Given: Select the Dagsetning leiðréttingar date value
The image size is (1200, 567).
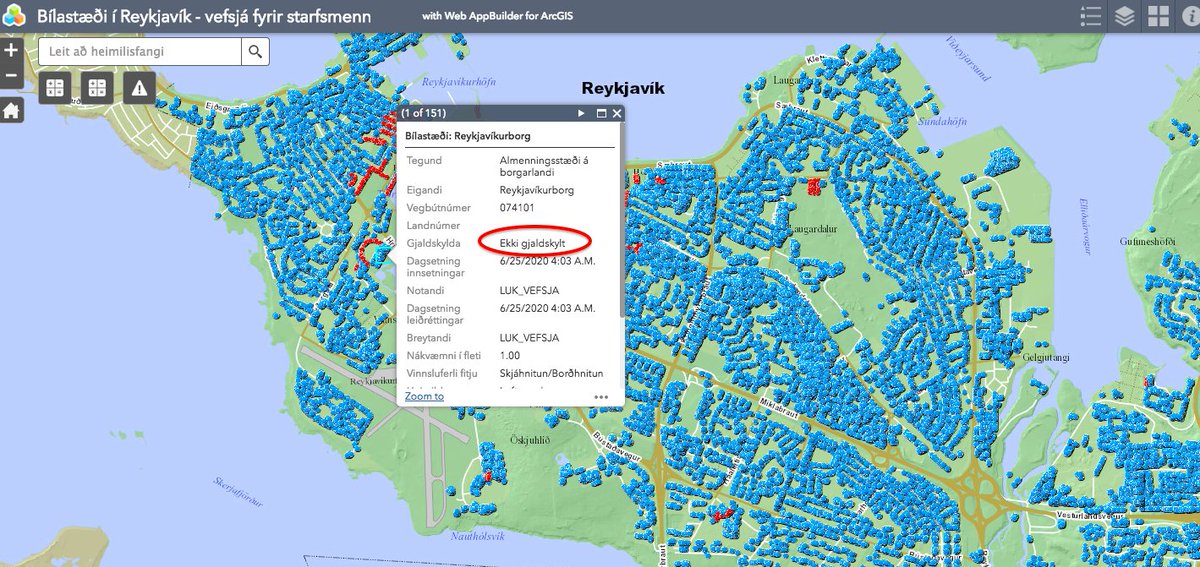Looking at the screenshot, I should [x=546, y=308].
